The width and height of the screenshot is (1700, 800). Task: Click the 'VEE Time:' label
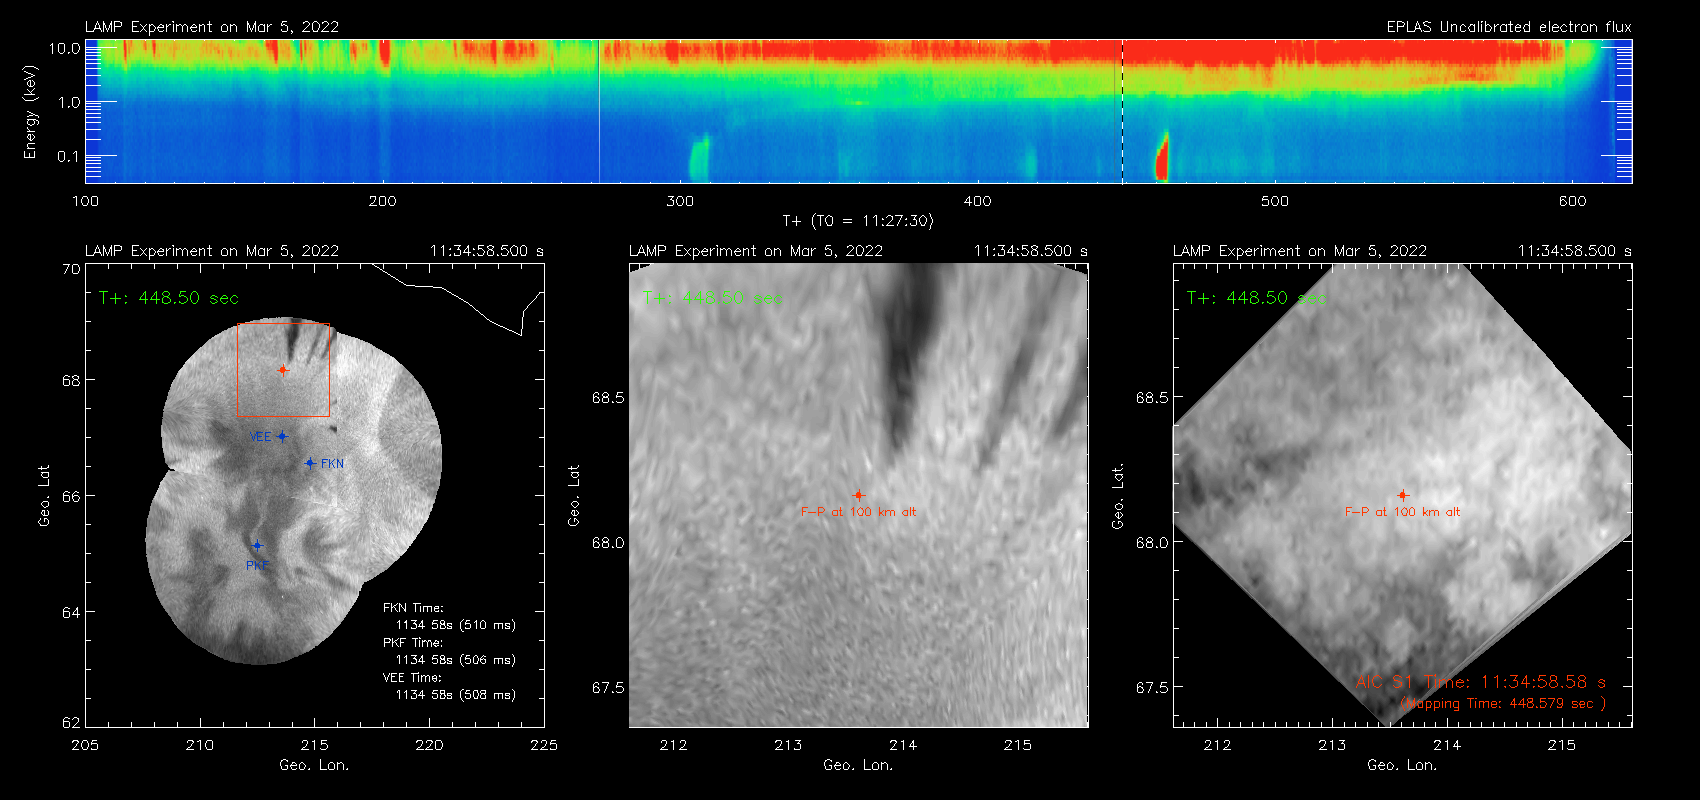pos(413,678)
